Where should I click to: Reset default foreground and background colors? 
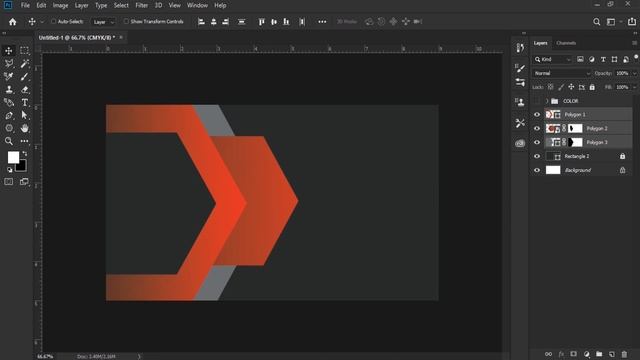9,170
